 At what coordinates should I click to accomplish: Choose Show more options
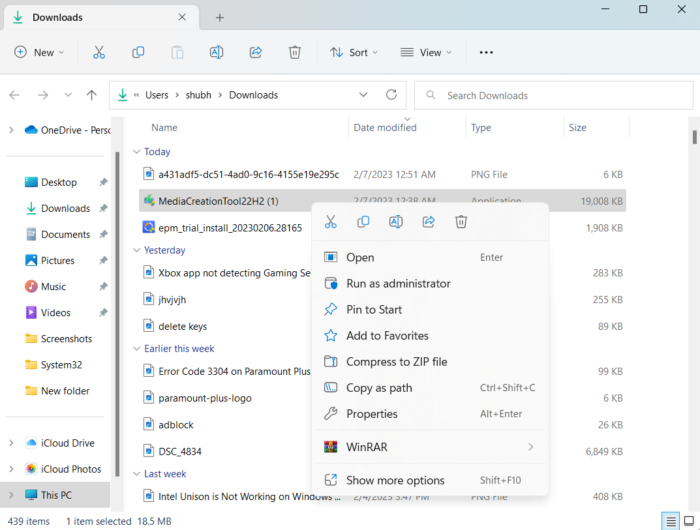[394, 480]
